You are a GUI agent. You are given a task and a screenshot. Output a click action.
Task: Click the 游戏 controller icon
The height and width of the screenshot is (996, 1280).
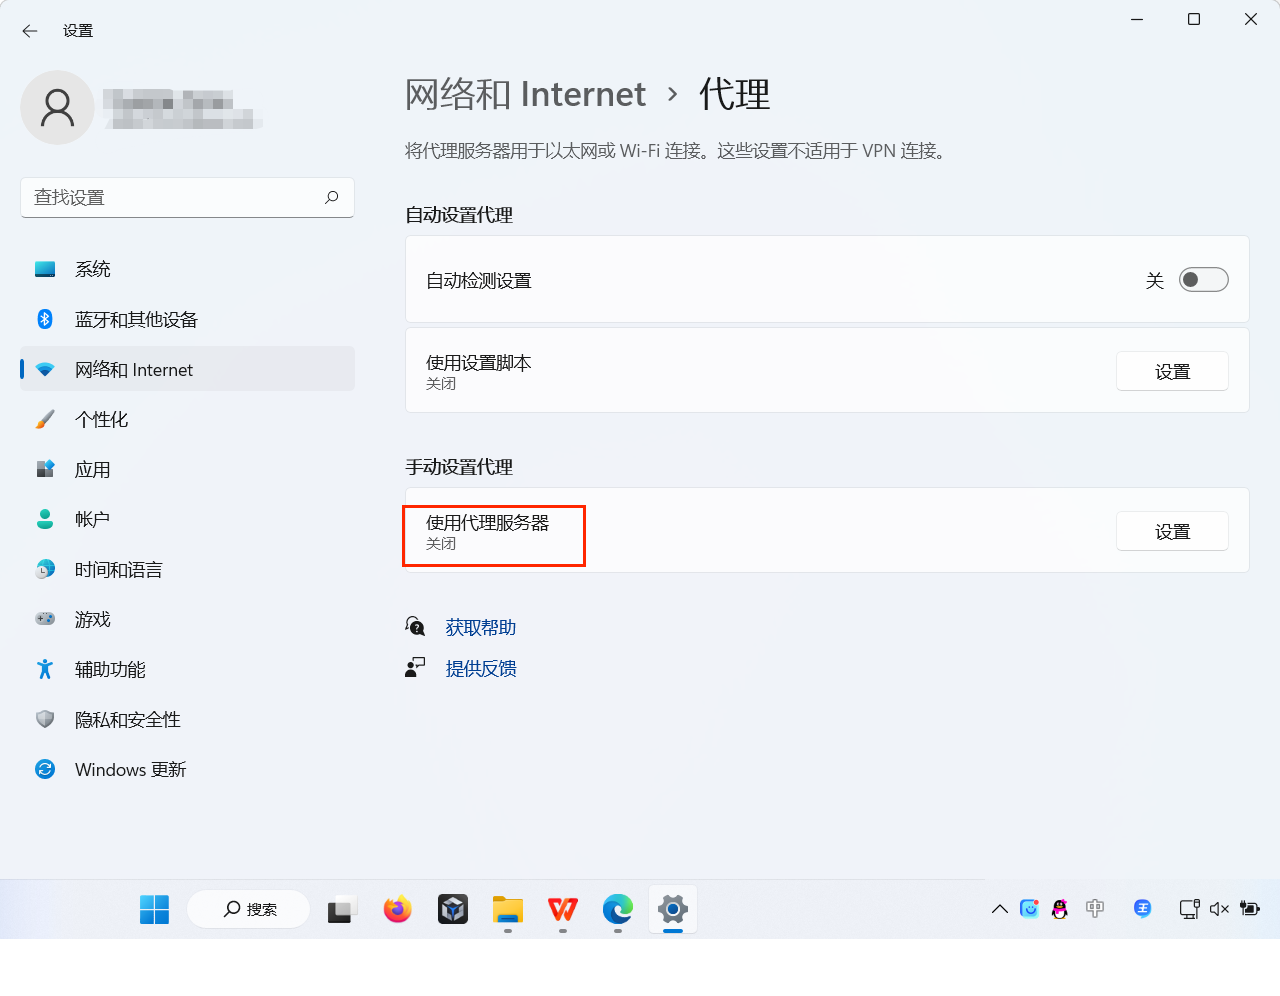point(45,619)
